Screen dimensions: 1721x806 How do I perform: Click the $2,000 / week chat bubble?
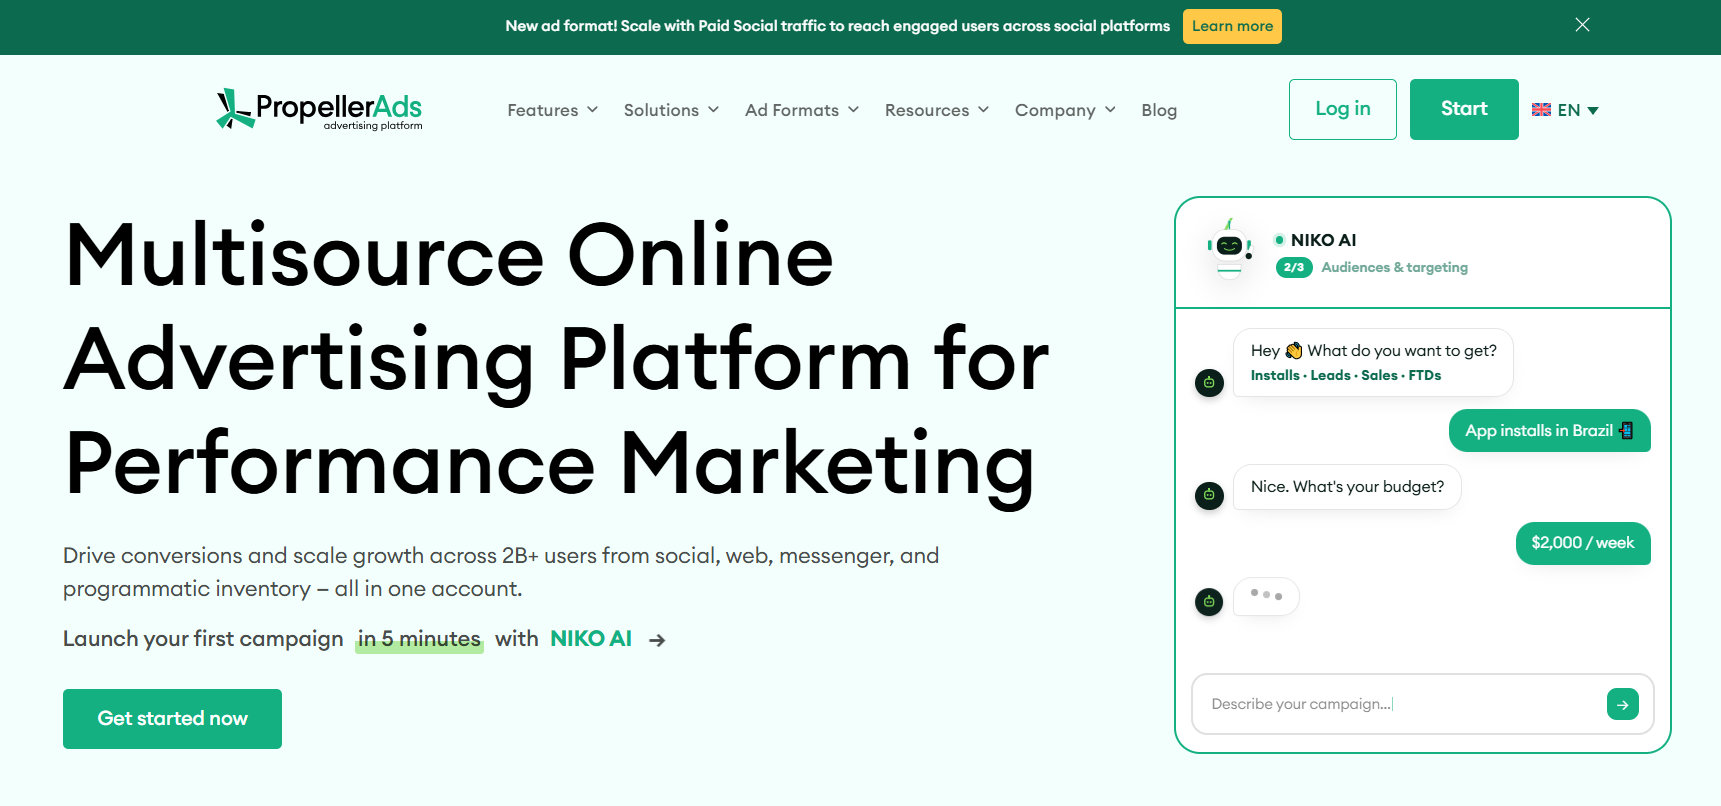(x=1583, y=543)
